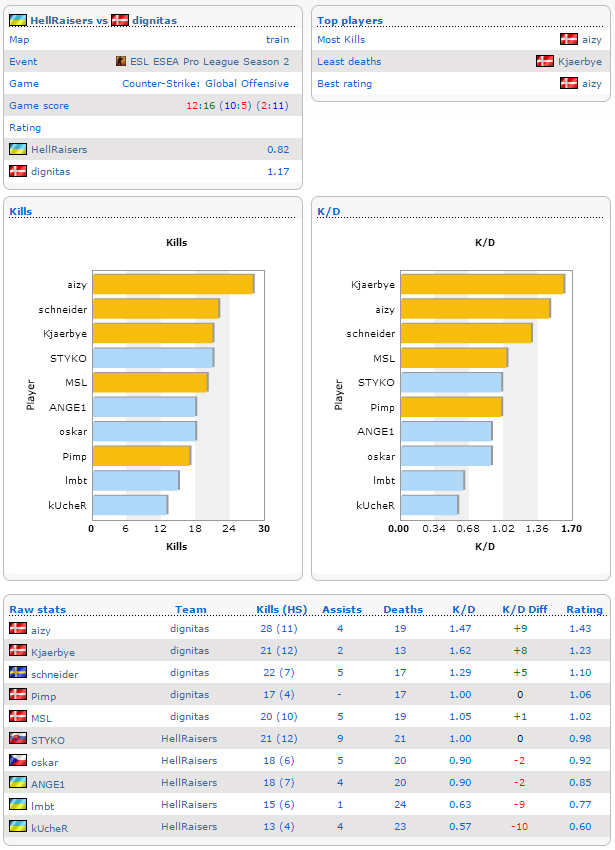The width and height of the screenshot is (615, 850).
Task: Sort raw stats by K/D Diff column
Action: 524,609
